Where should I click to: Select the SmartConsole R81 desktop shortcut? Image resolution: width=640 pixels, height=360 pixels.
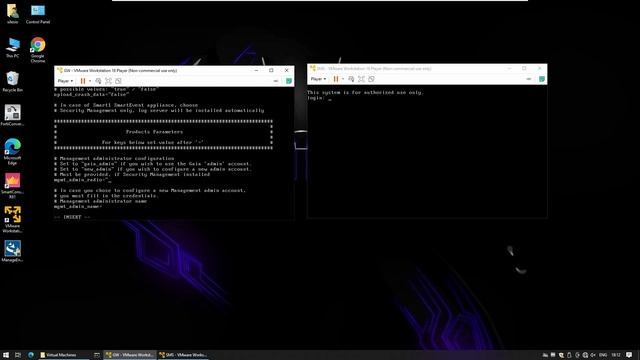[x=13, y=185]
